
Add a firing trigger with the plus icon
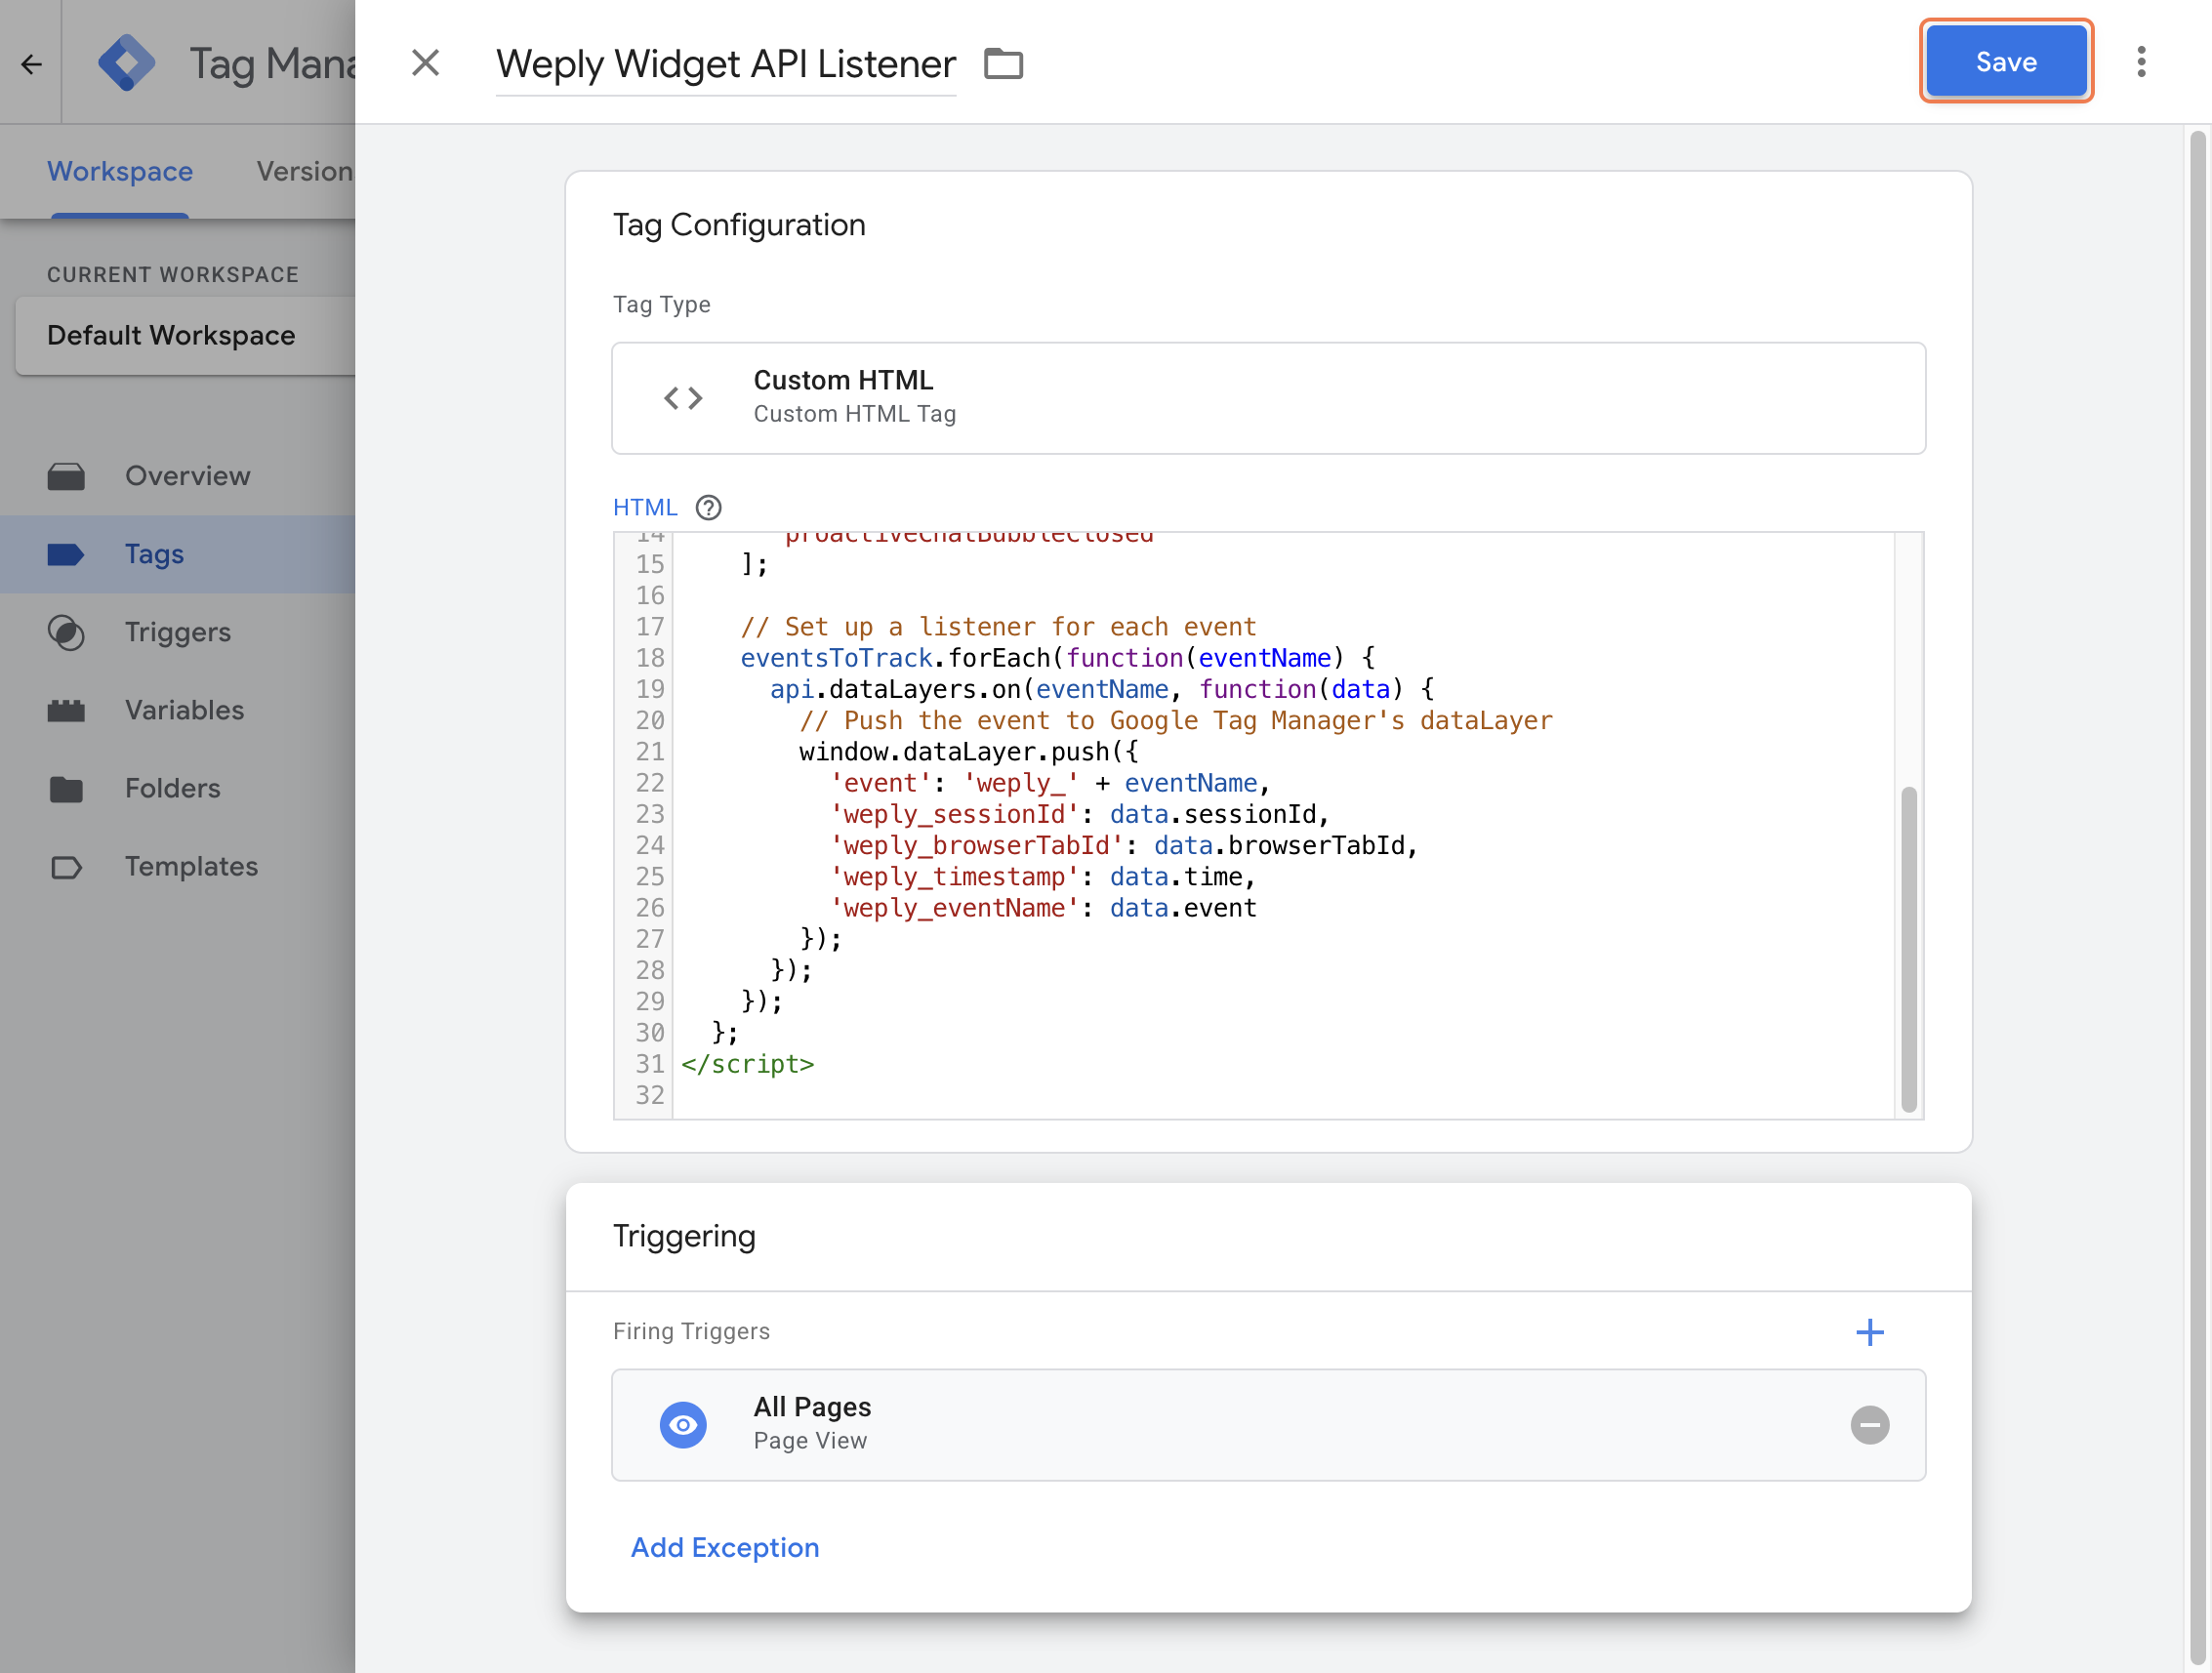1869,1331
